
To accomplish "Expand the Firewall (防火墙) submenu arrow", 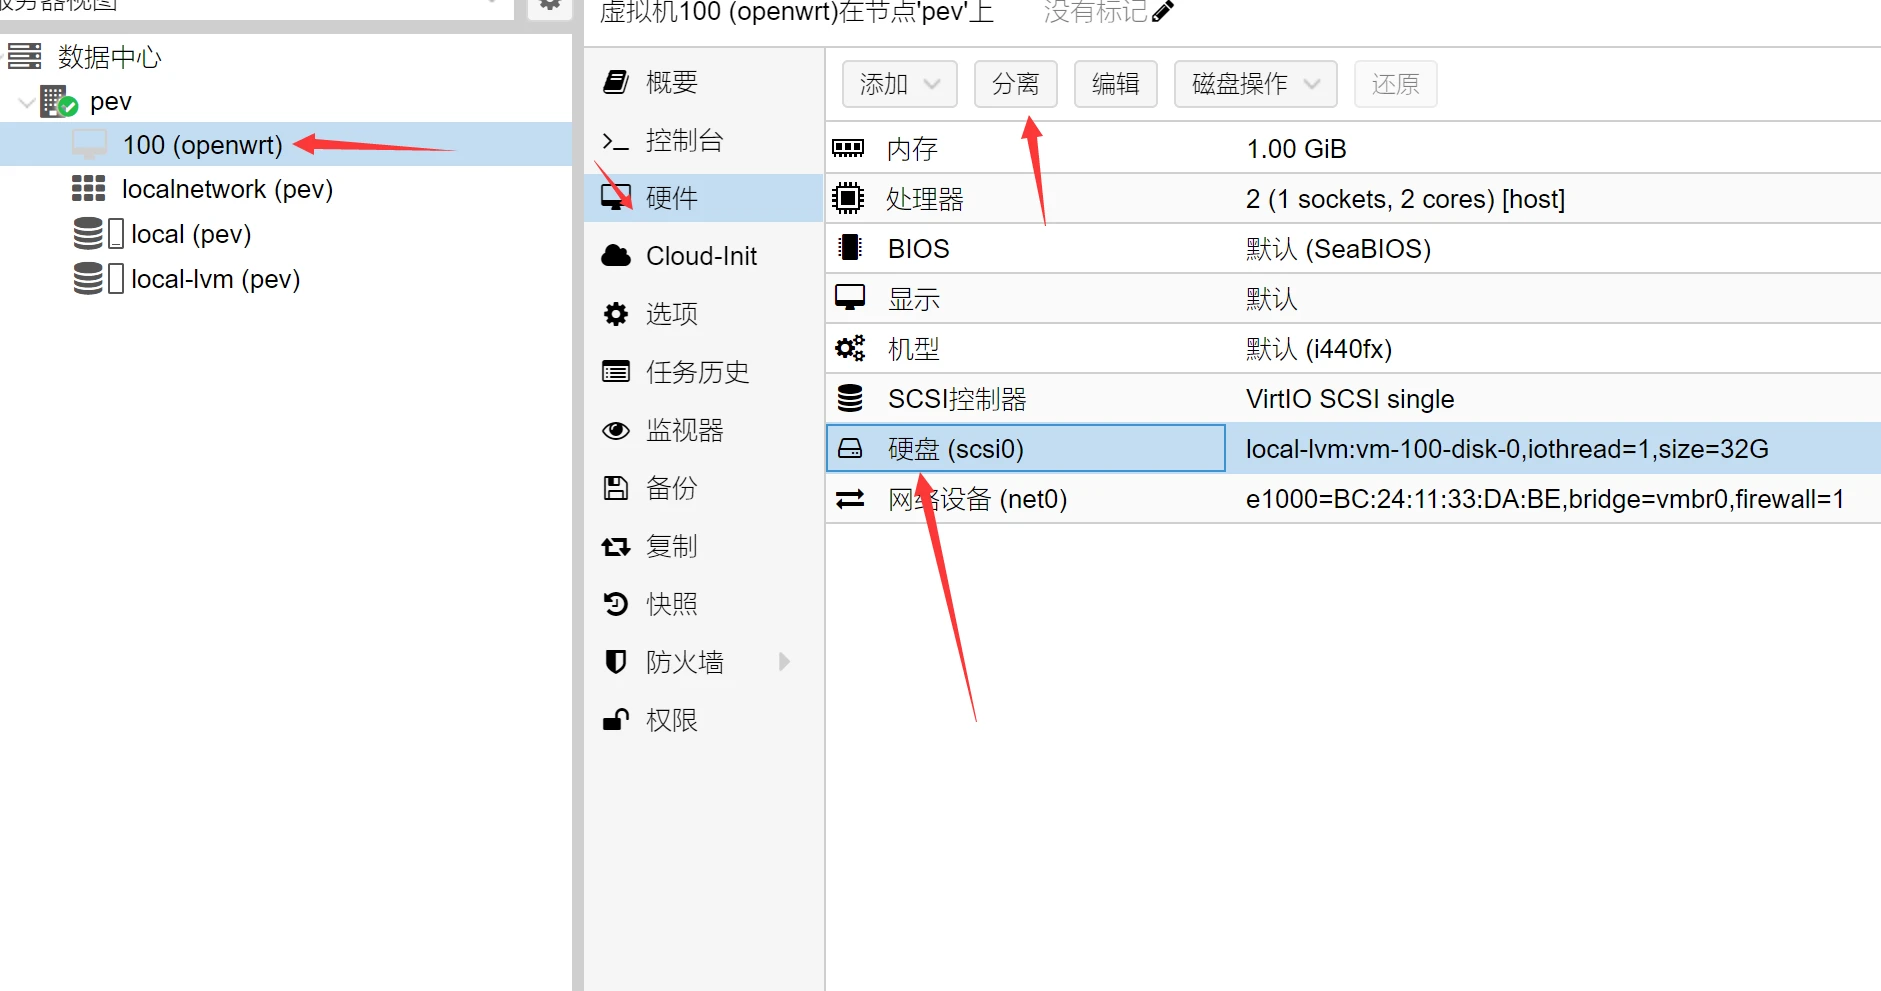I will pos(784,662).
